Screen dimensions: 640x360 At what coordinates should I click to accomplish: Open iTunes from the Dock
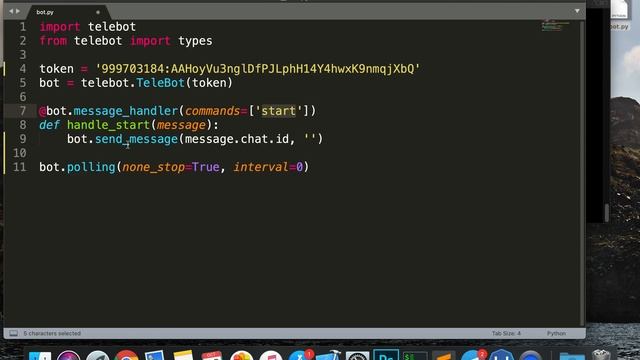click(x=270, y=355)
